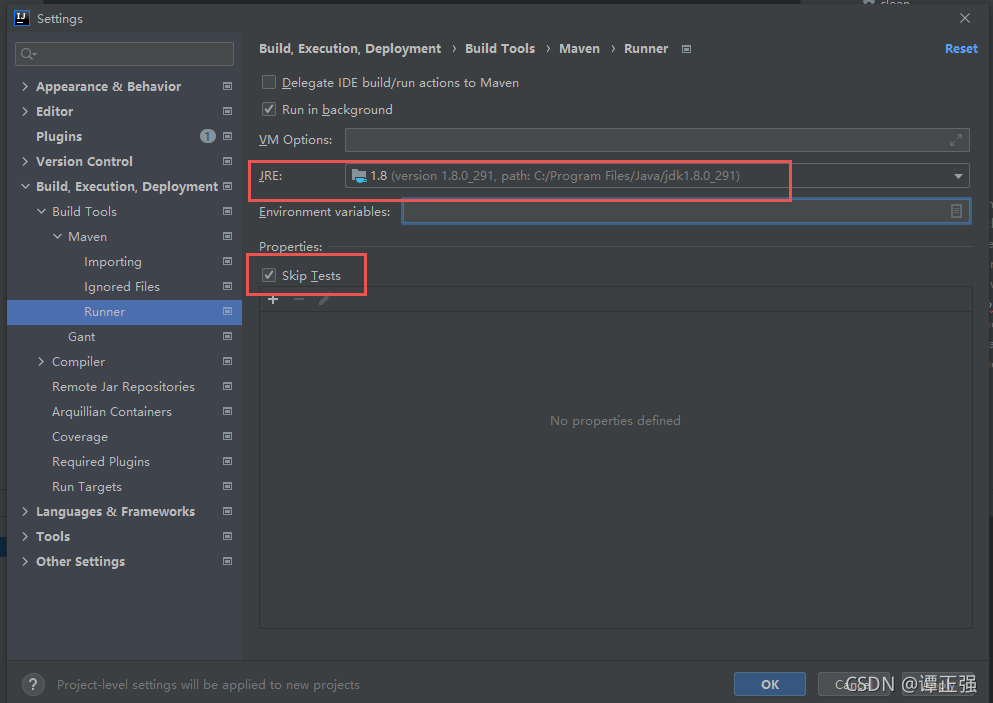The image size is (993, 703).
Task: Collapse the Build Tools node
Action: tap(41, 212)
